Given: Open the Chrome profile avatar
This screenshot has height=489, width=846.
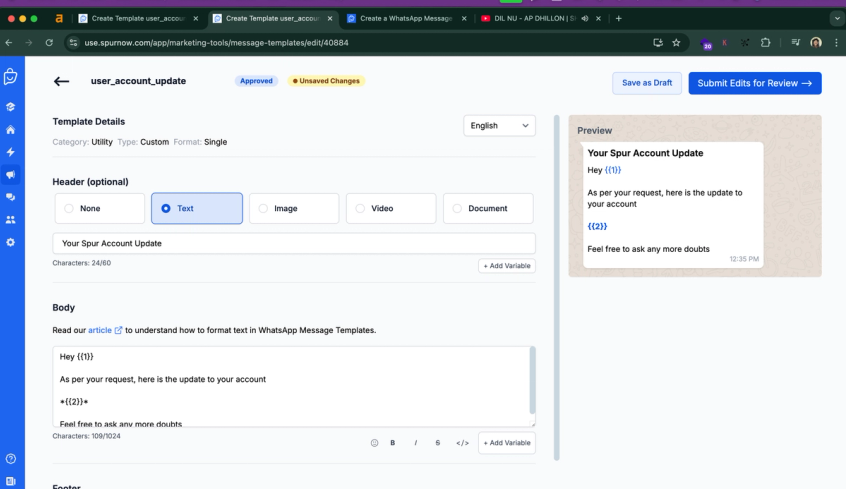Looking at the screenshot, I should [x=816, y=43].
